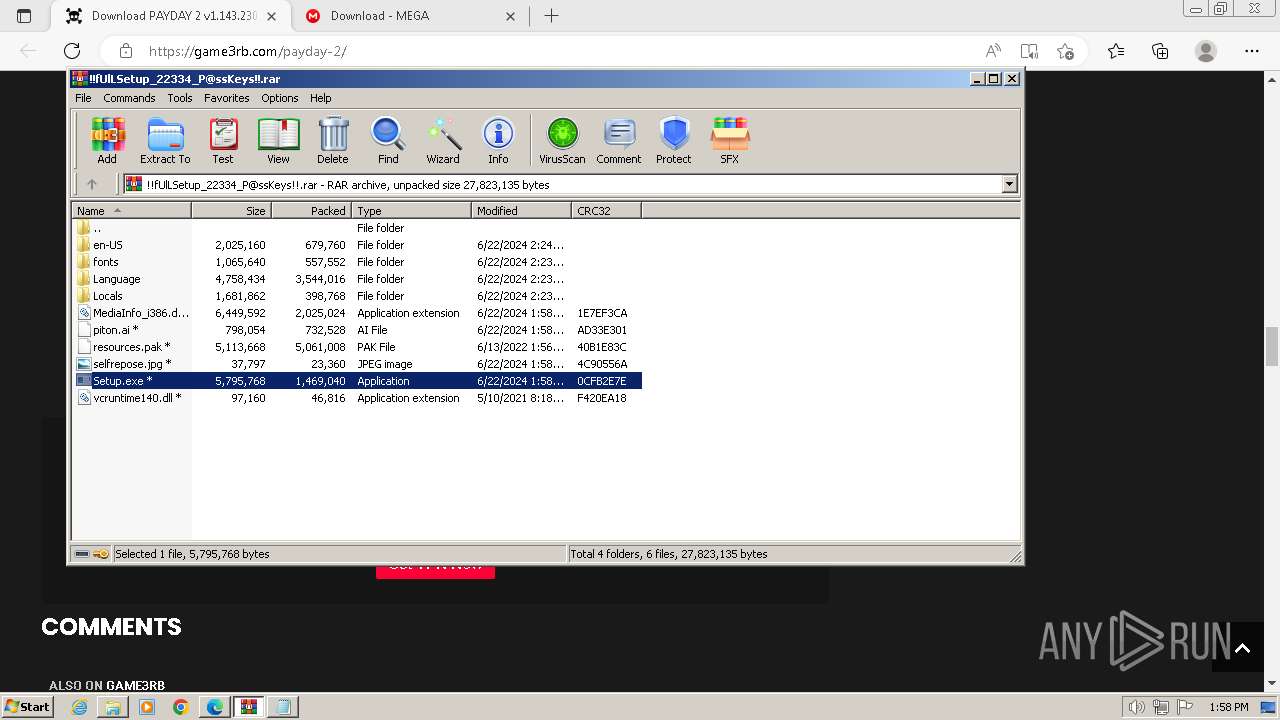This screenshot has height=720, width=1280.
Task: Click the status bar drive/key icon
Action: click(92, 554)
